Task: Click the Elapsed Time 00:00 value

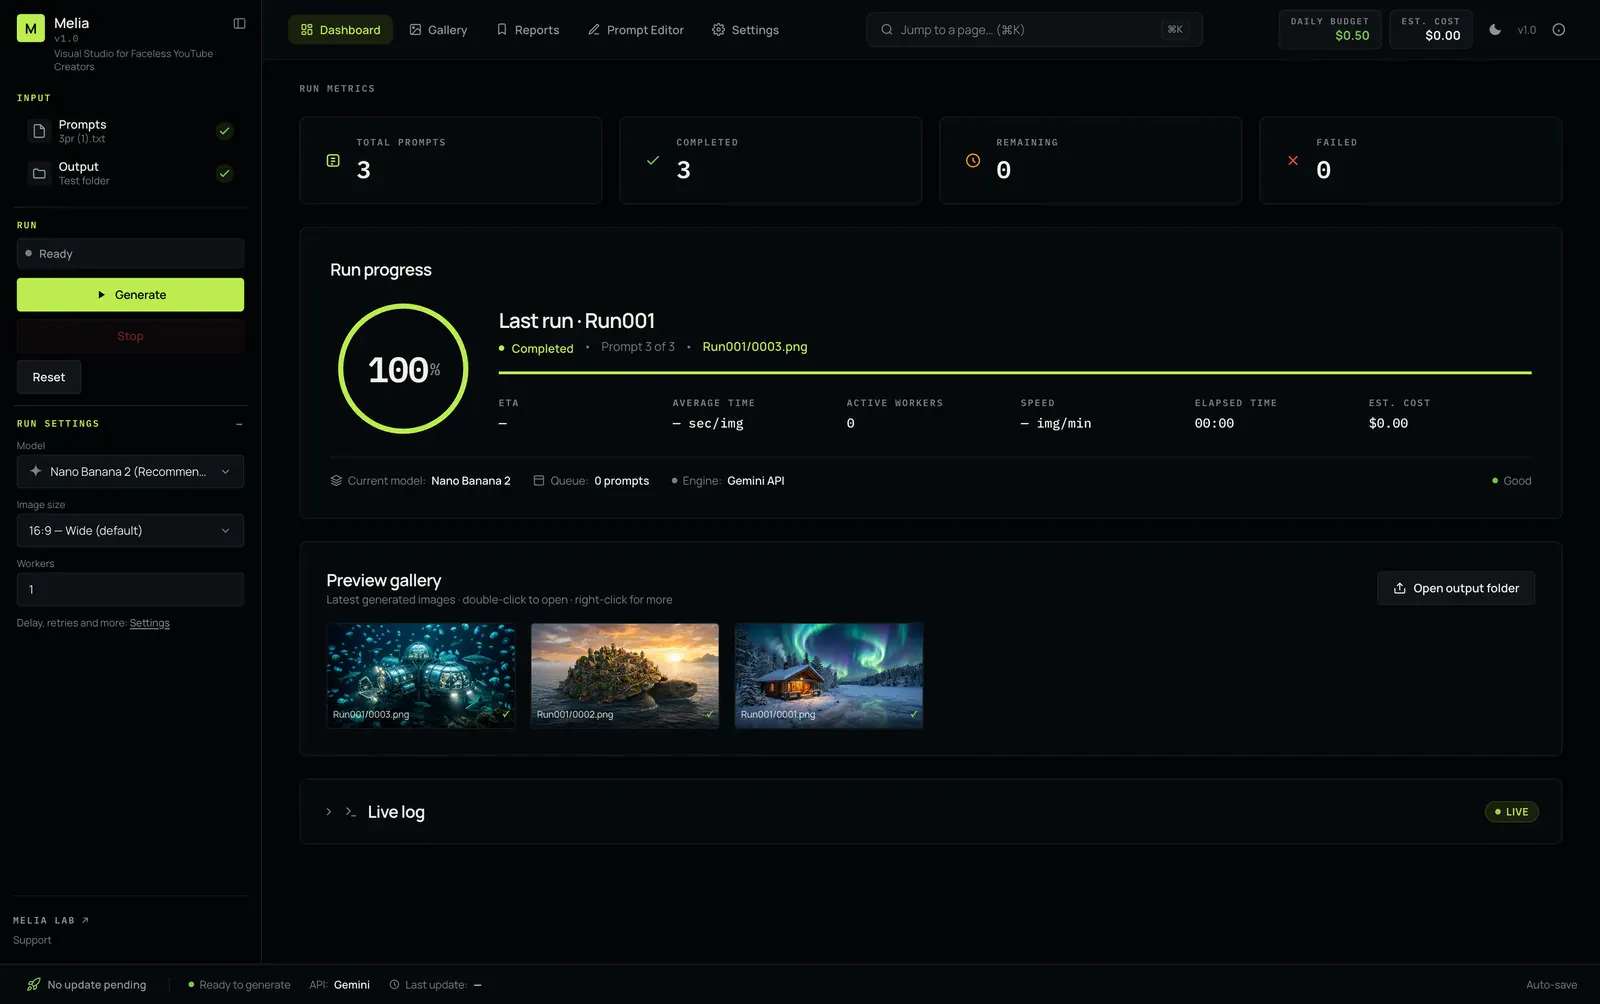Action: click(1214, 424)
